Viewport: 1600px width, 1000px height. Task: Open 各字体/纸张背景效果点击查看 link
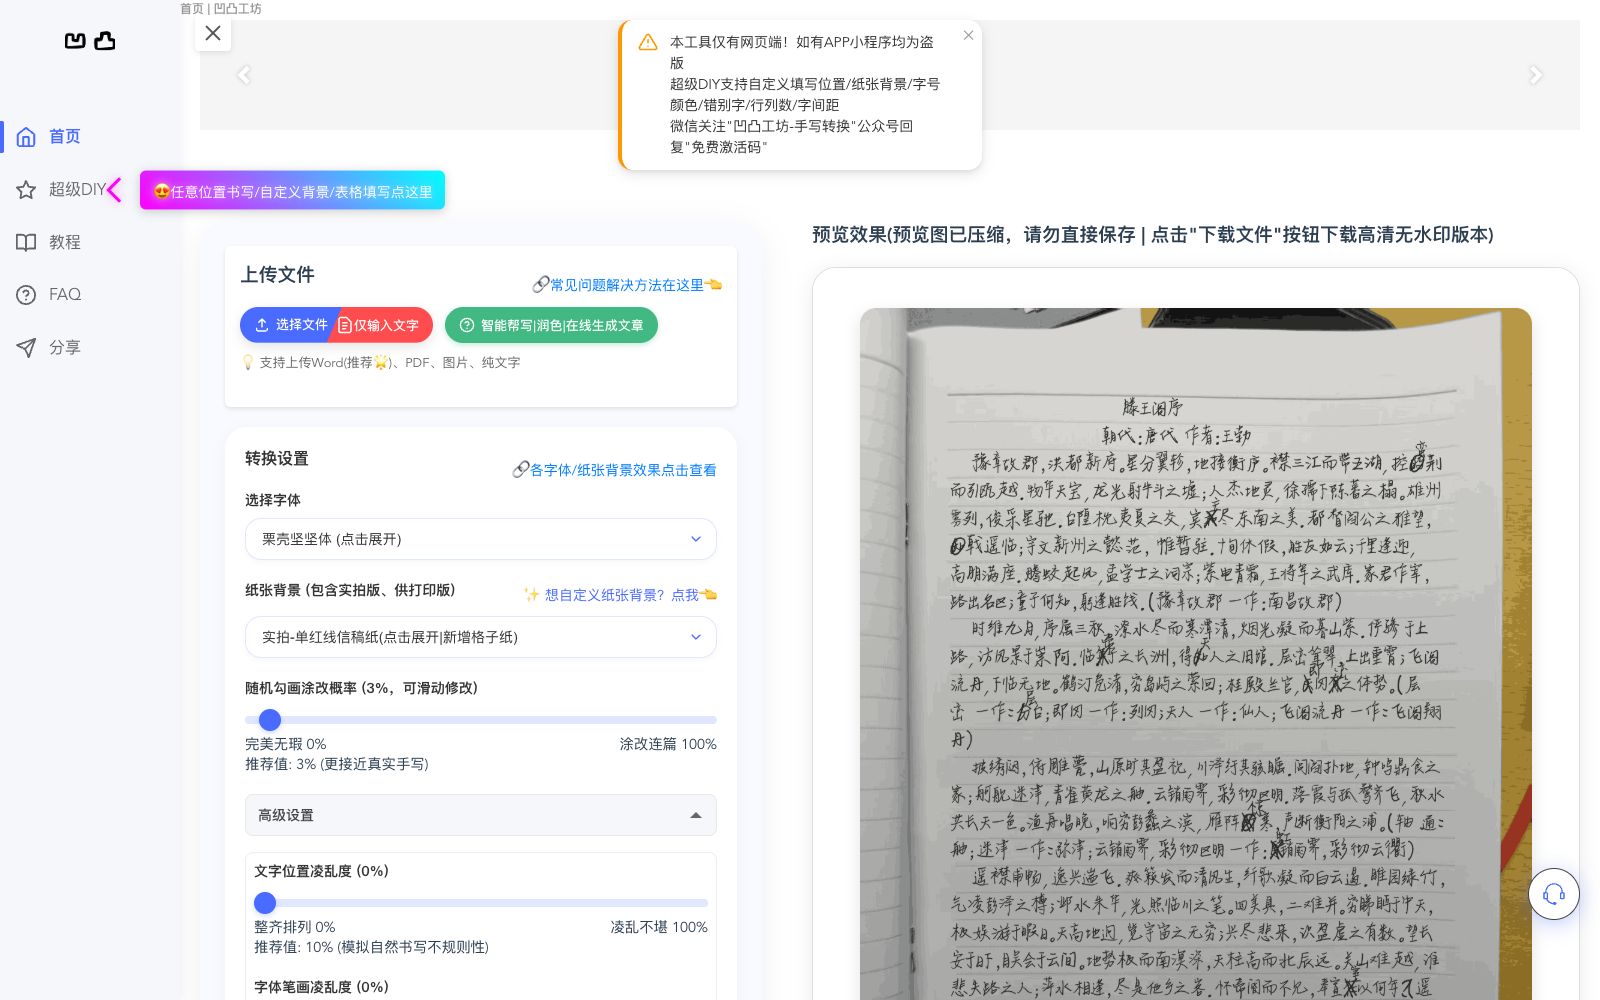pyautogui.click(x=614, y=470)
